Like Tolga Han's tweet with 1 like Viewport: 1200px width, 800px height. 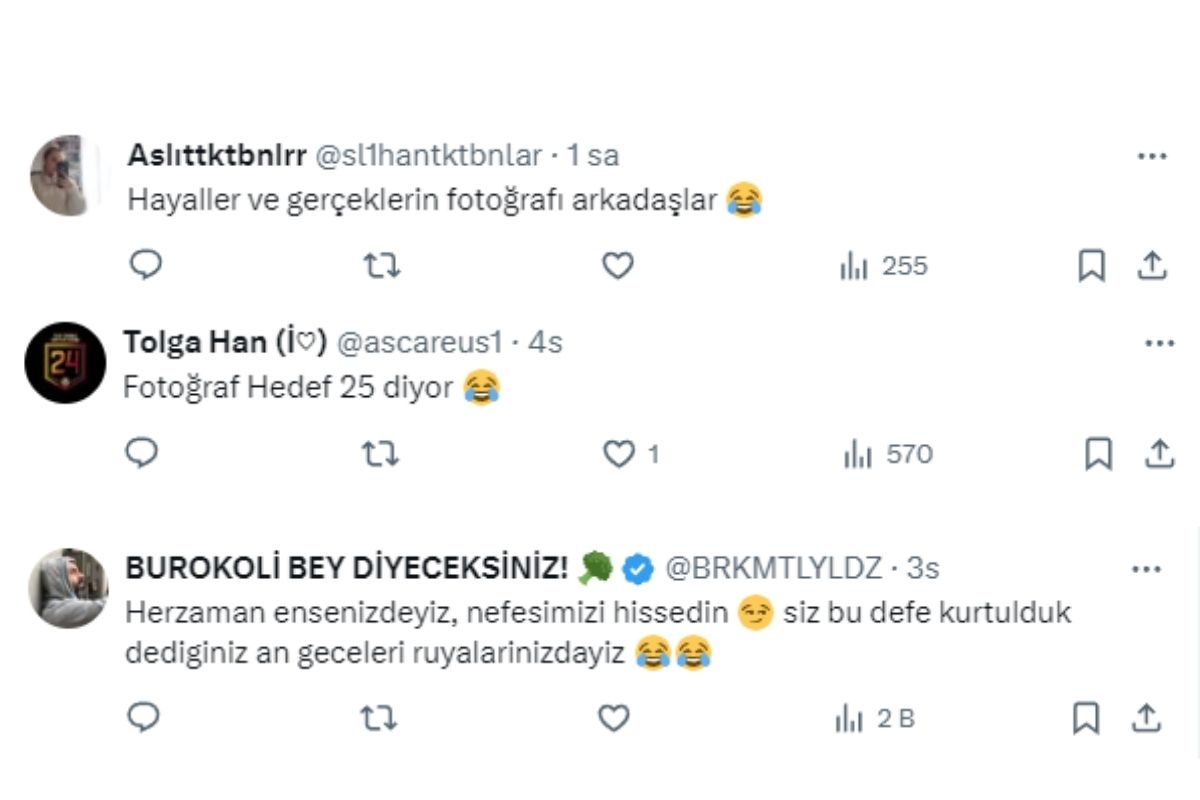pos(631,455)
